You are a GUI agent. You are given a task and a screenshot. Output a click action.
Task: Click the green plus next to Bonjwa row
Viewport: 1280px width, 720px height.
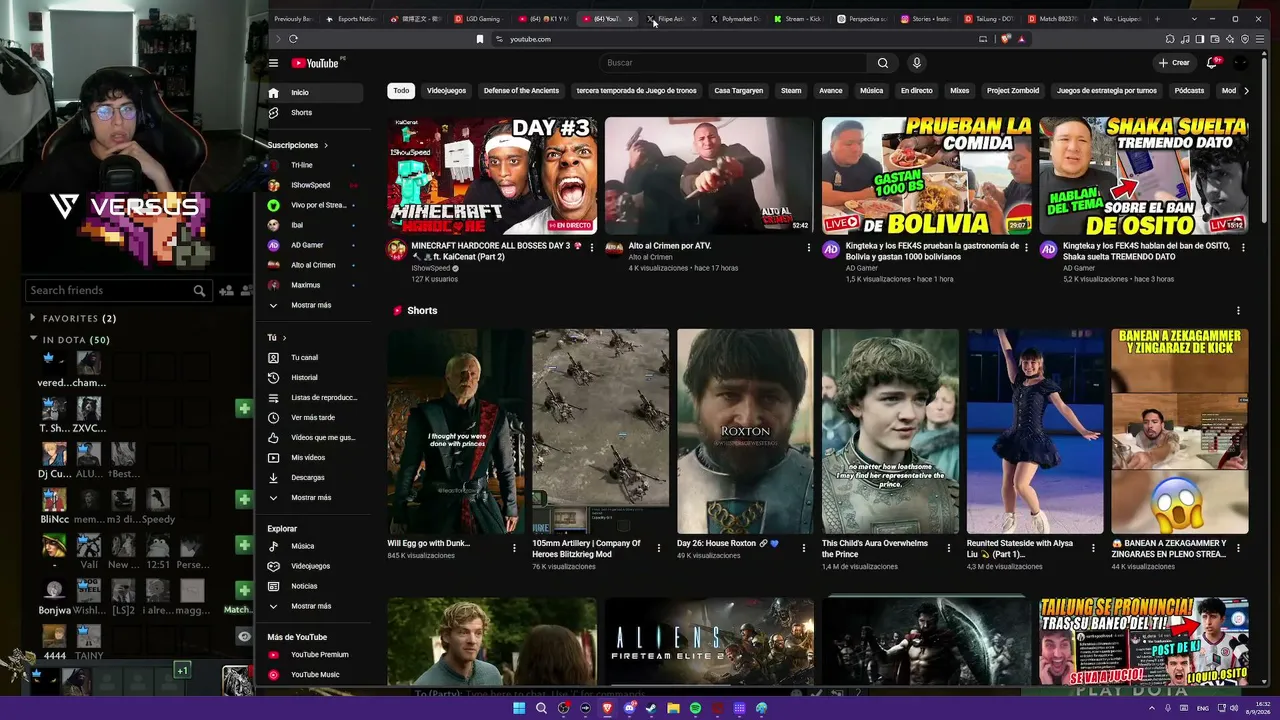pyautogui.click(x=243, y=590)
